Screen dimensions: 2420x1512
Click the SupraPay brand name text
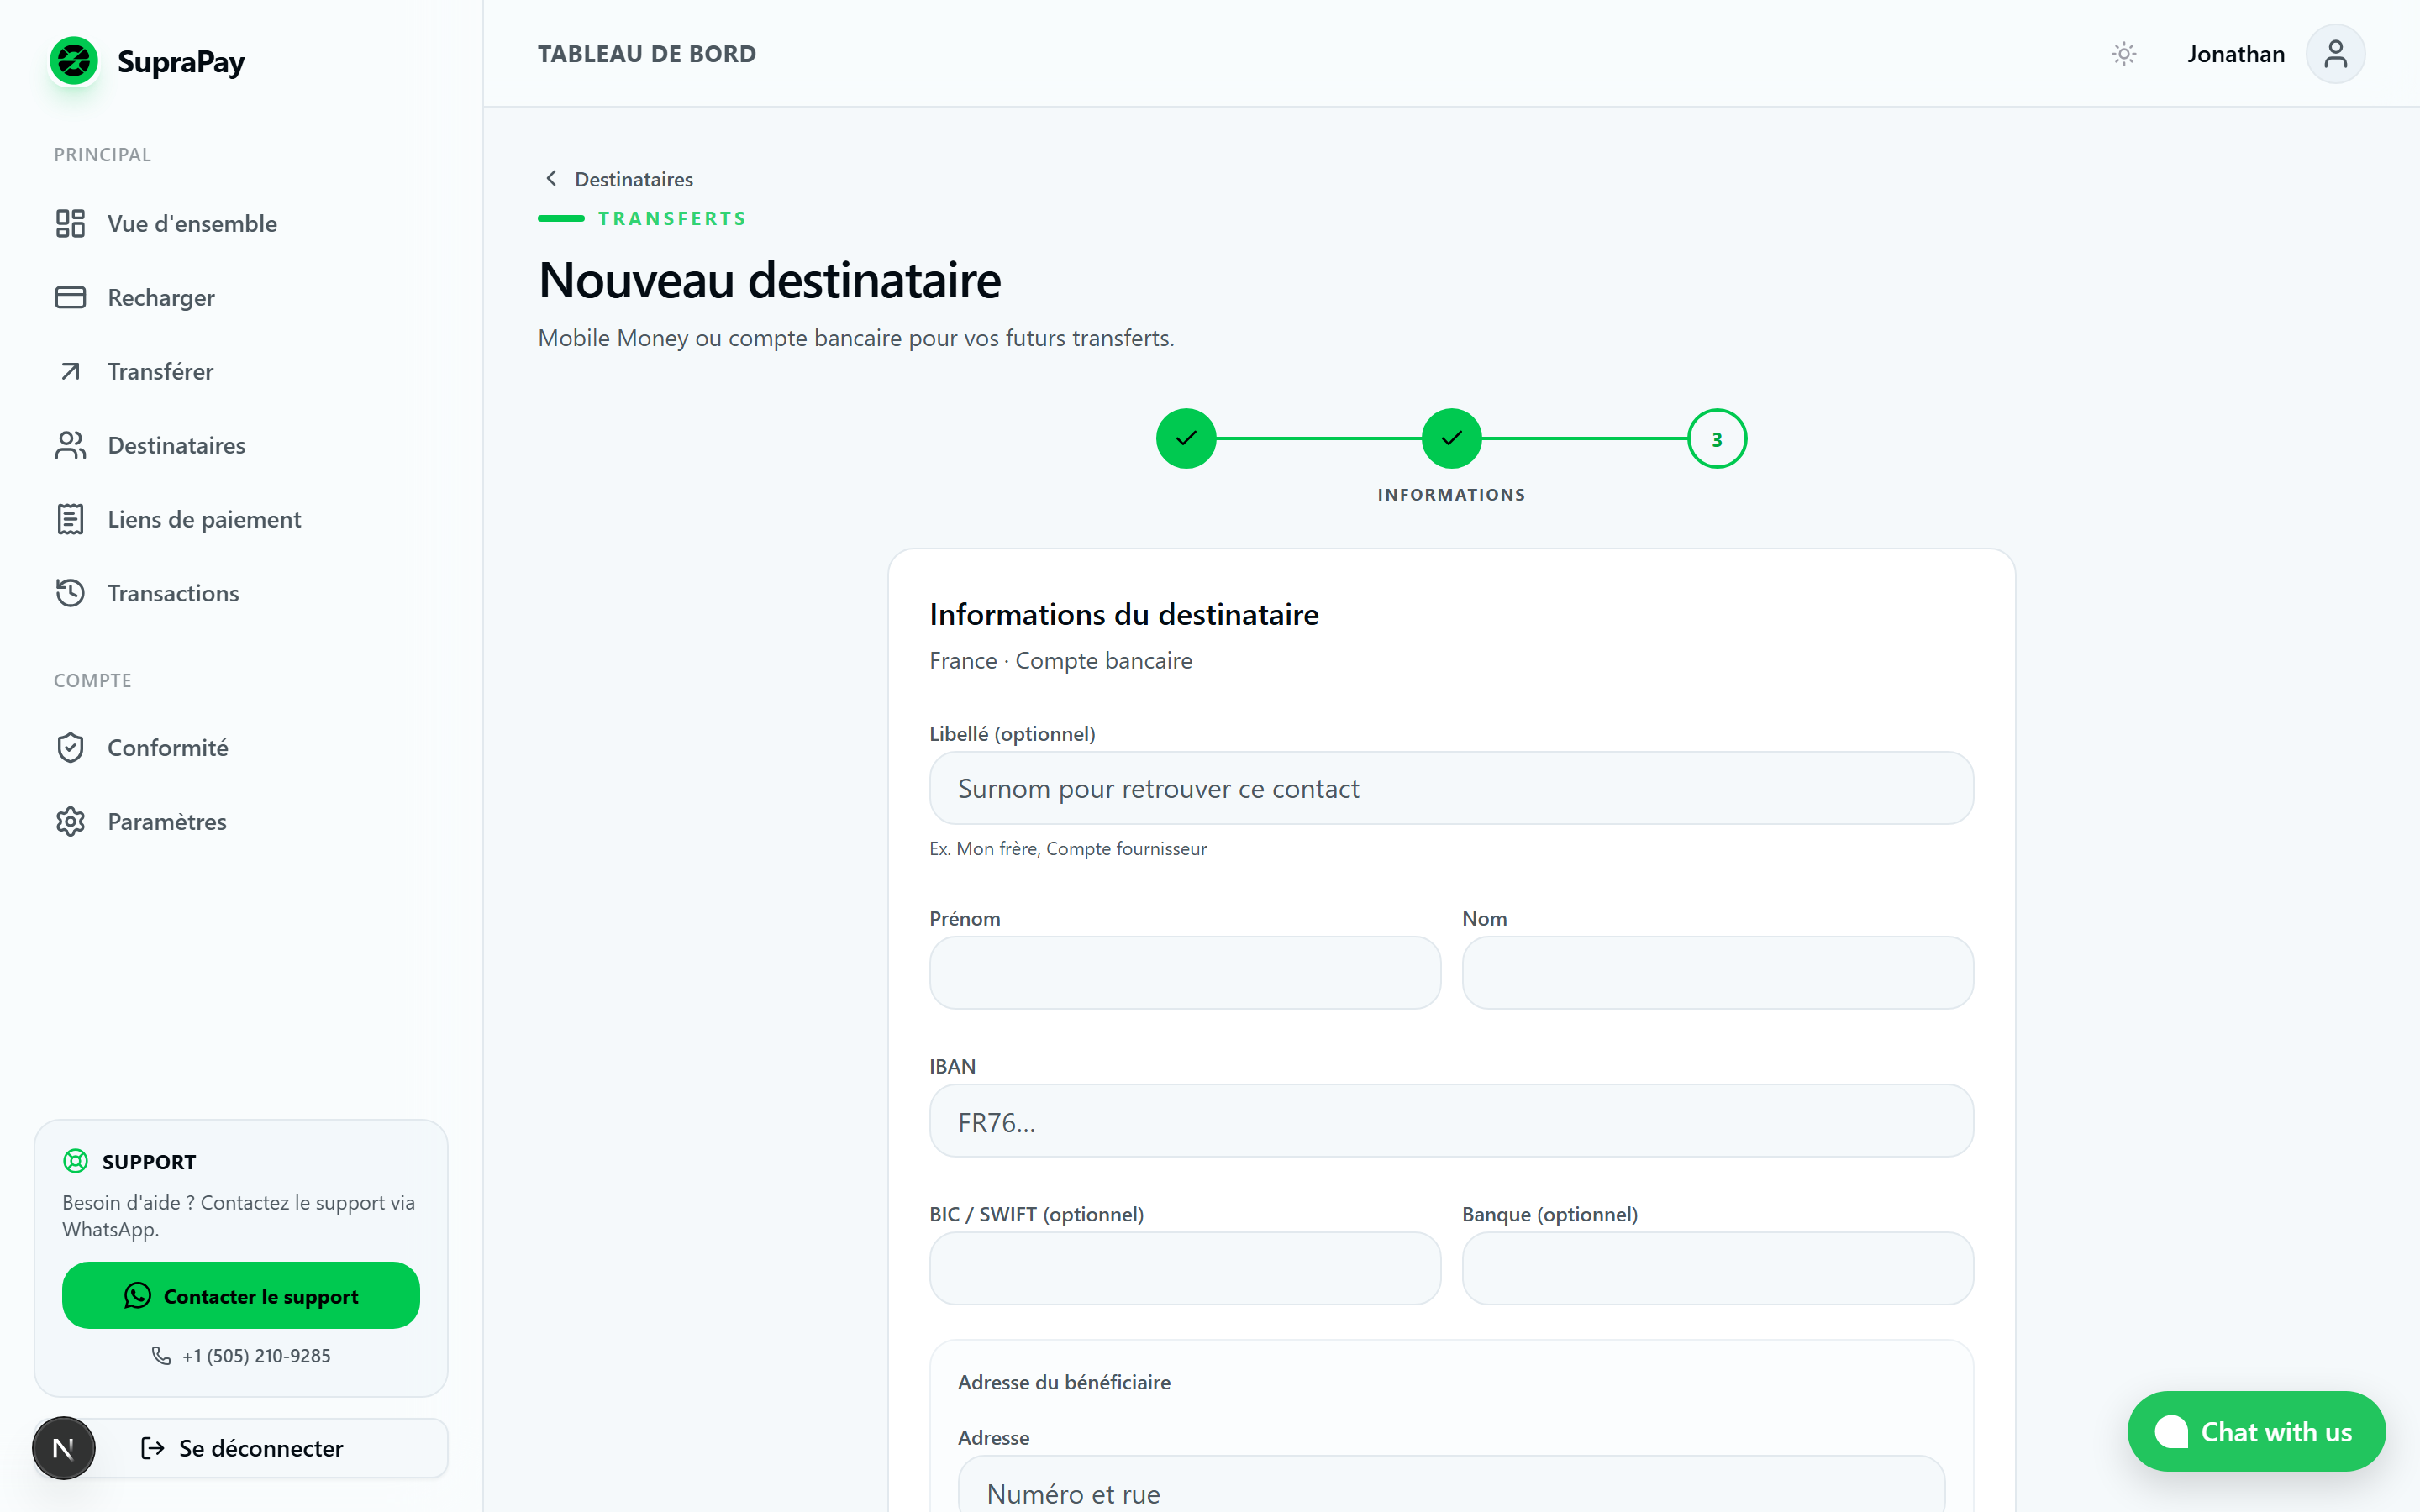tap(181, 62)
